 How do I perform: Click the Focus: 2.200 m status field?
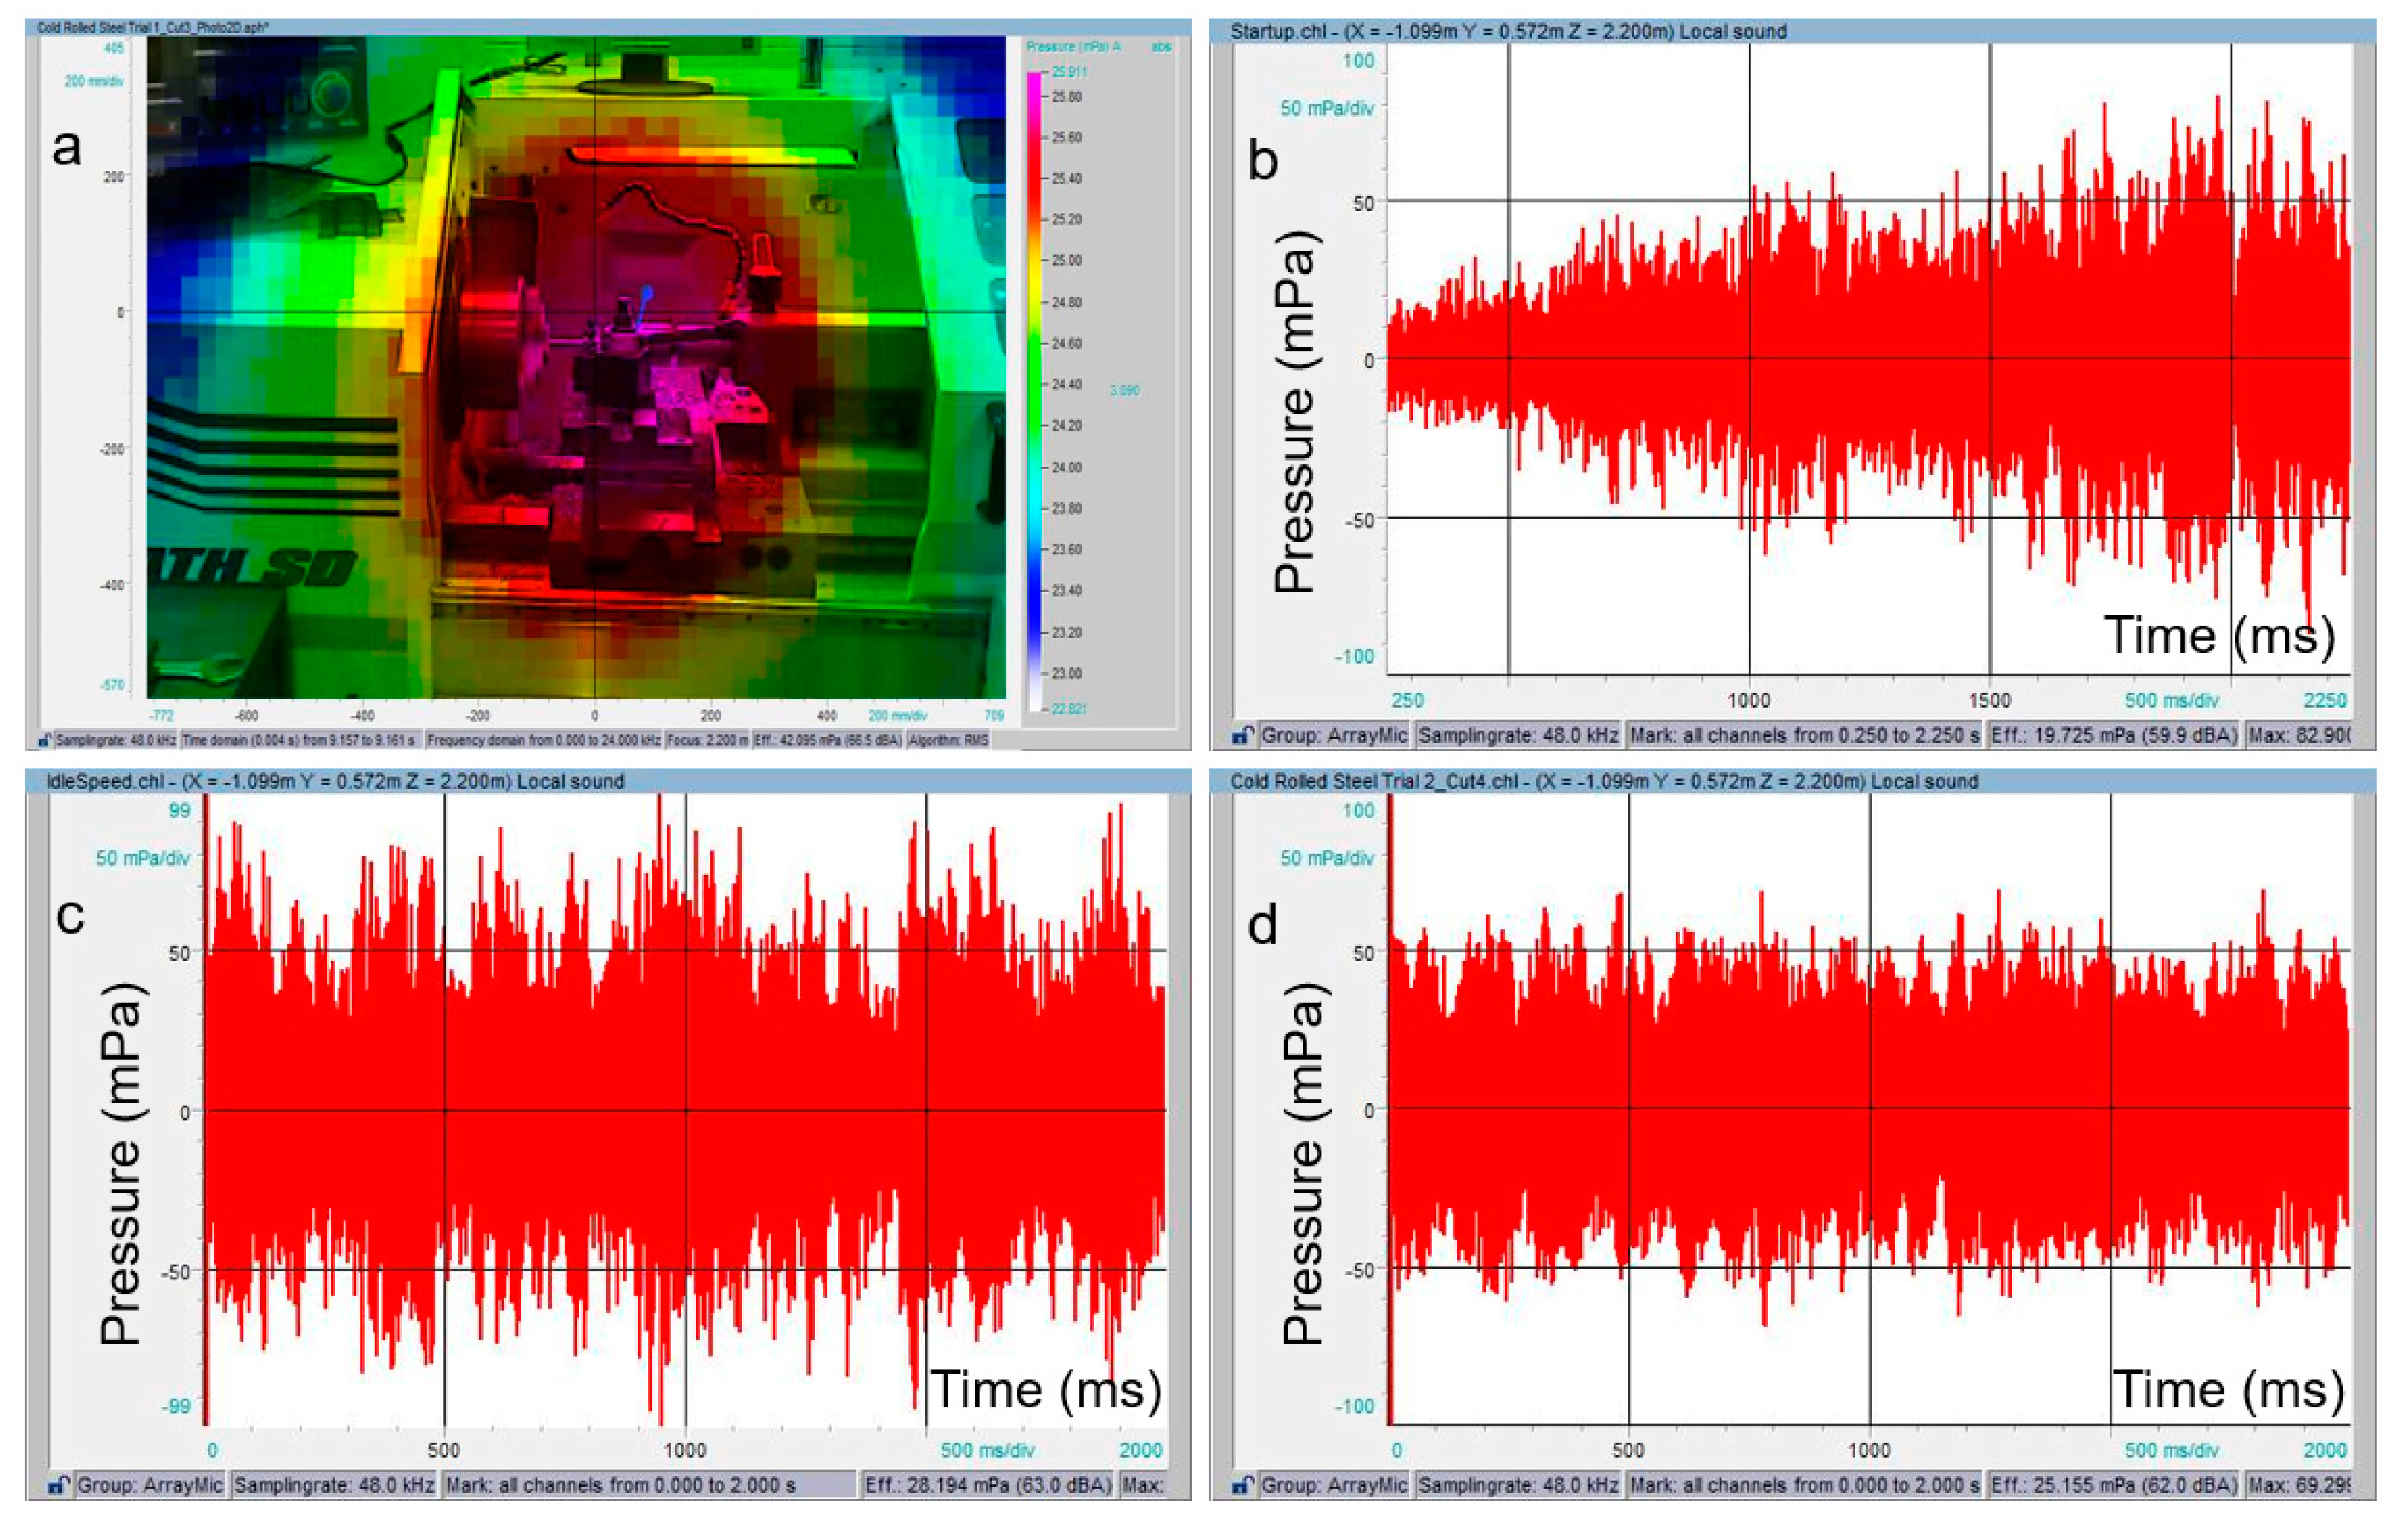point(707,741)
